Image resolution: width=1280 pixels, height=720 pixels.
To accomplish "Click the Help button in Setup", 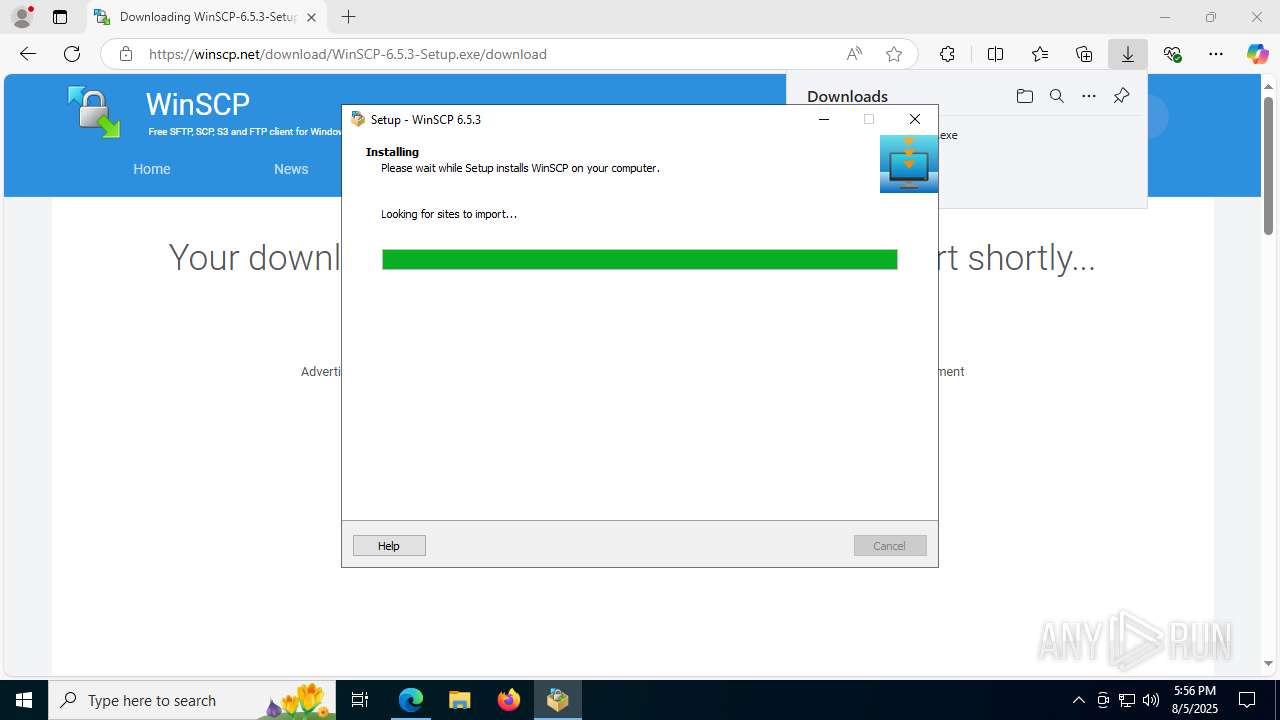I will tap(389, 545).
